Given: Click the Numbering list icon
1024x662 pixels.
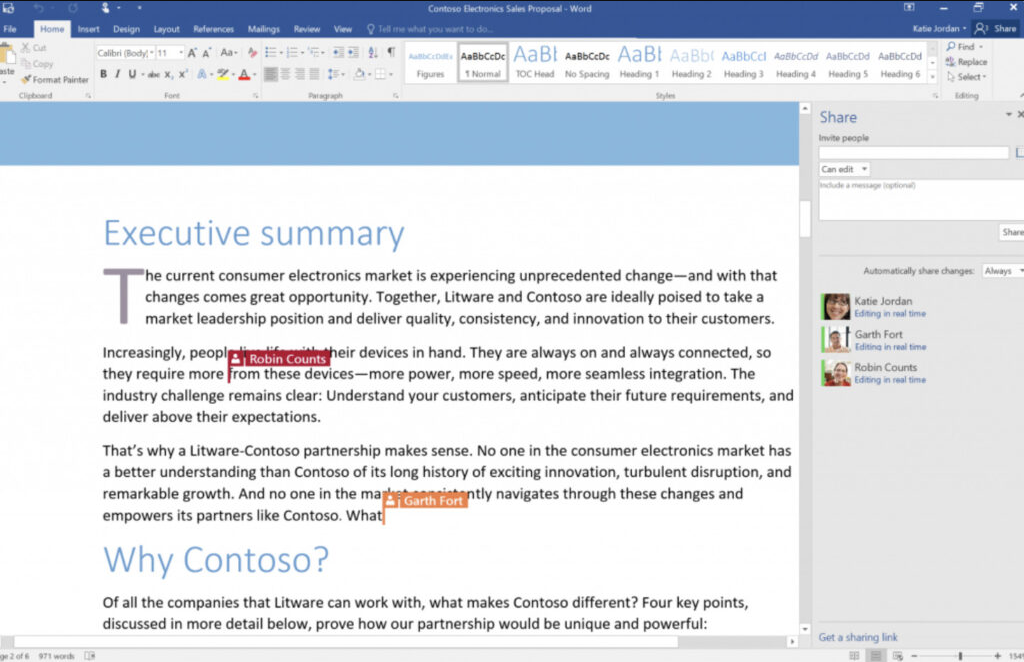Looking at the screenshot, I should 292,53.
